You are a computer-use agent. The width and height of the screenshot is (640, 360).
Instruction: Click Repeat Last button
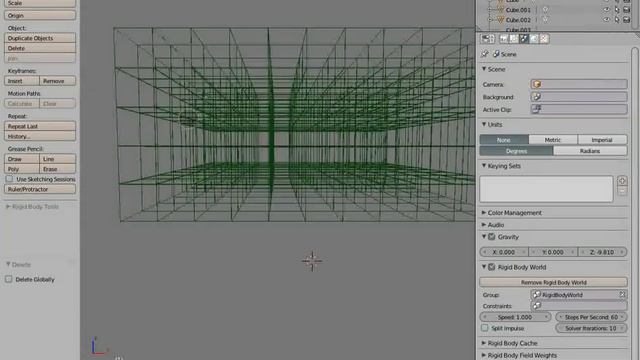[x=40, y=126]
